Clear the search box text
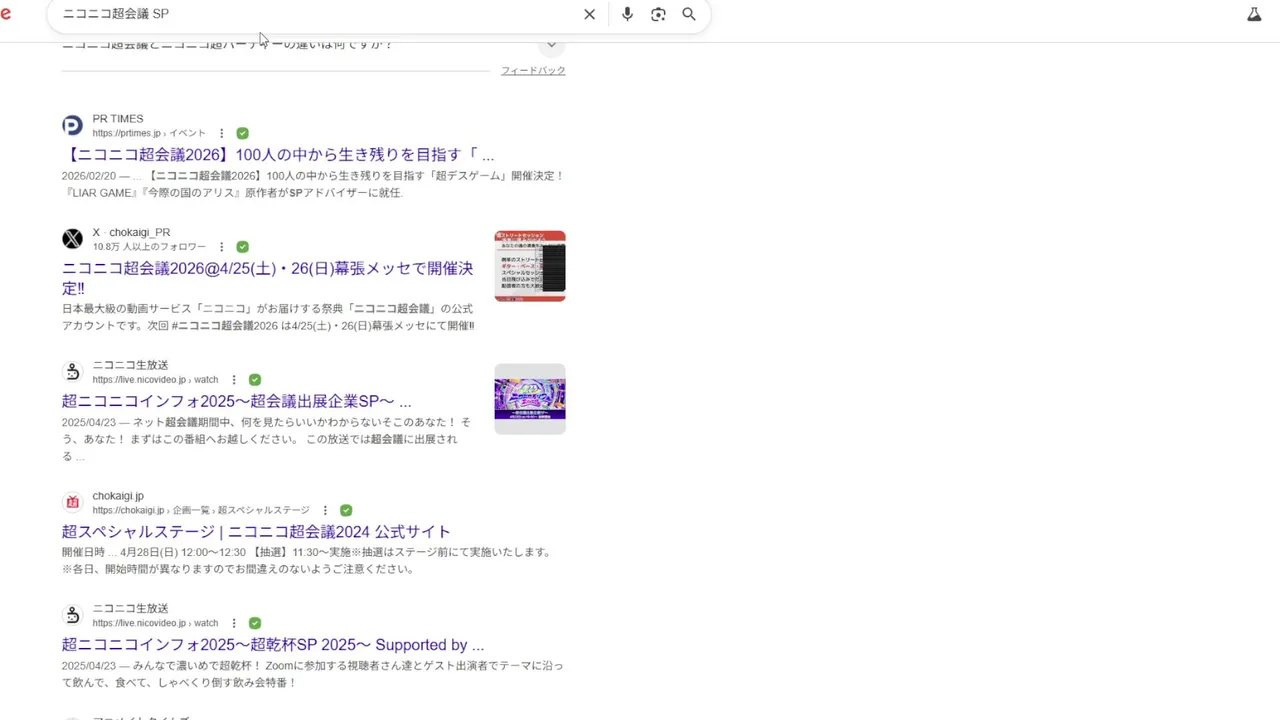 tap(589, 14)
